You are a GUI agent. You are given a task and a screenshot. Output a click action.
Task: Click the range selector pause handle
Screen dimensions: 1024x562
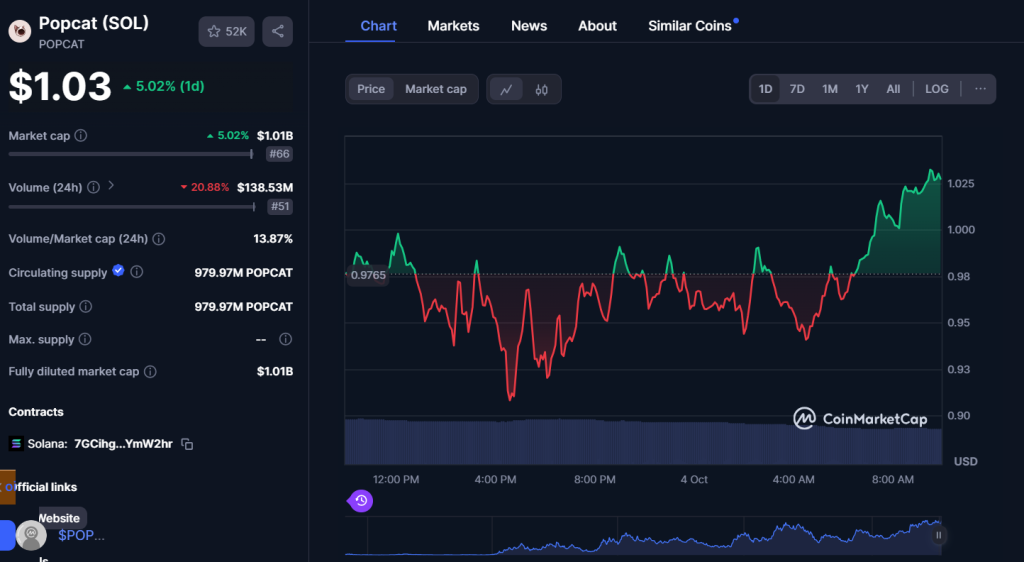(x=938, y=535)
